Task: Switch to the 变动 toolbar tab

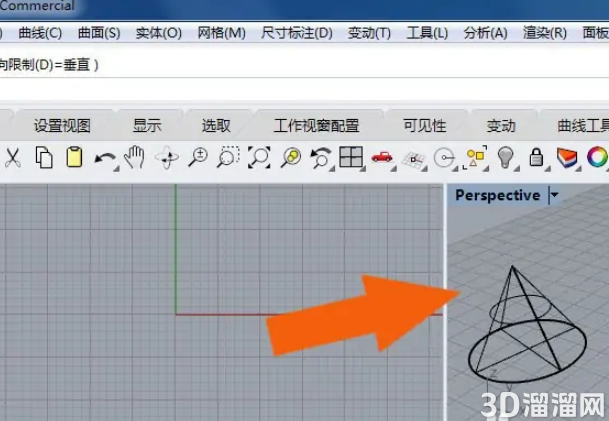Action: coord(501,125)
